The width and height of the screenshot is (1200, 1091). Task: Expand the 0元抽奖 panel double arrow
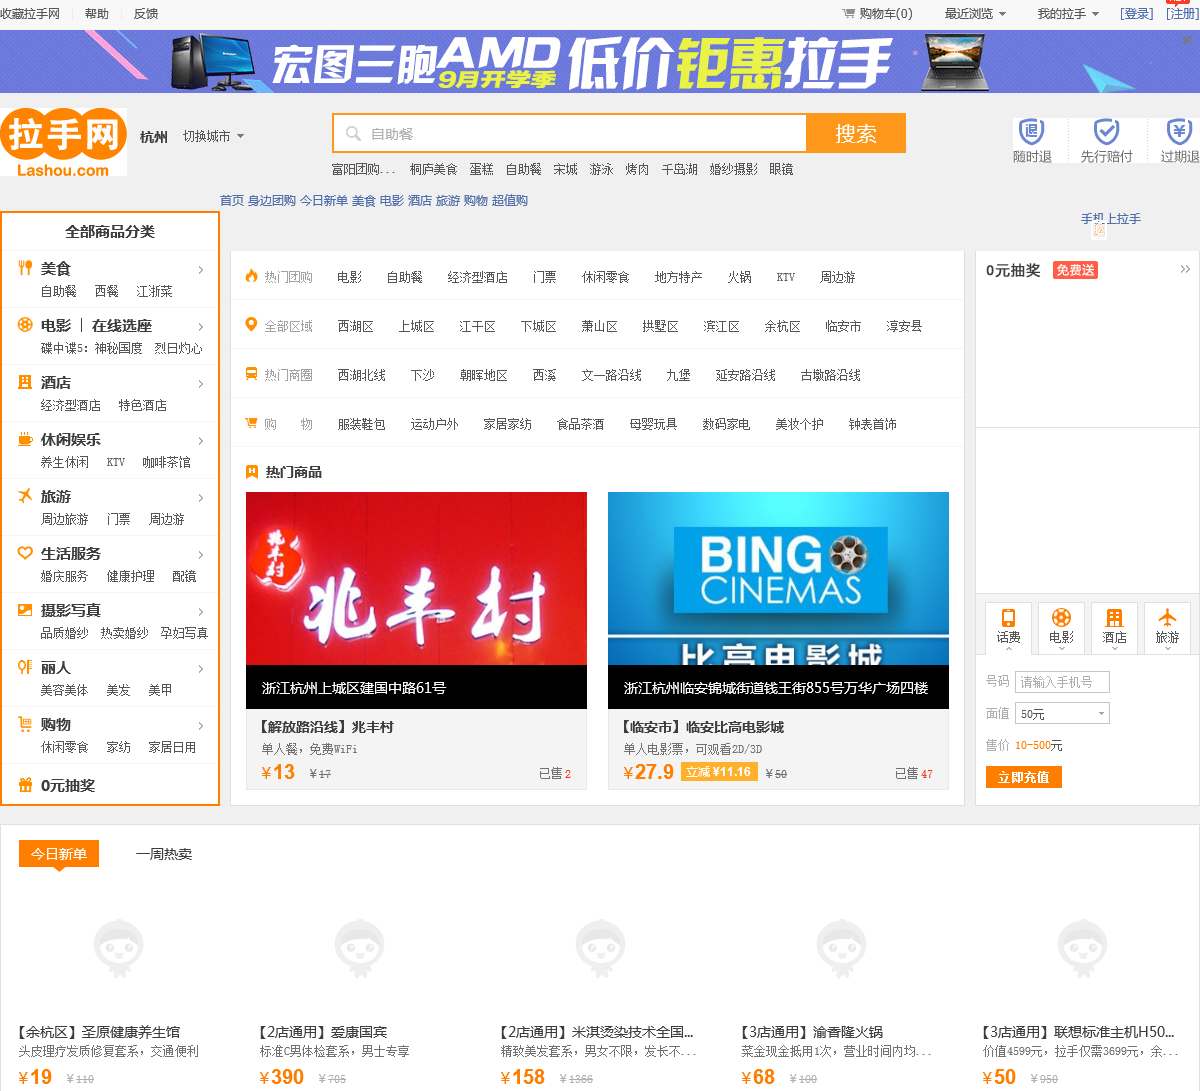pos(1185,269)
